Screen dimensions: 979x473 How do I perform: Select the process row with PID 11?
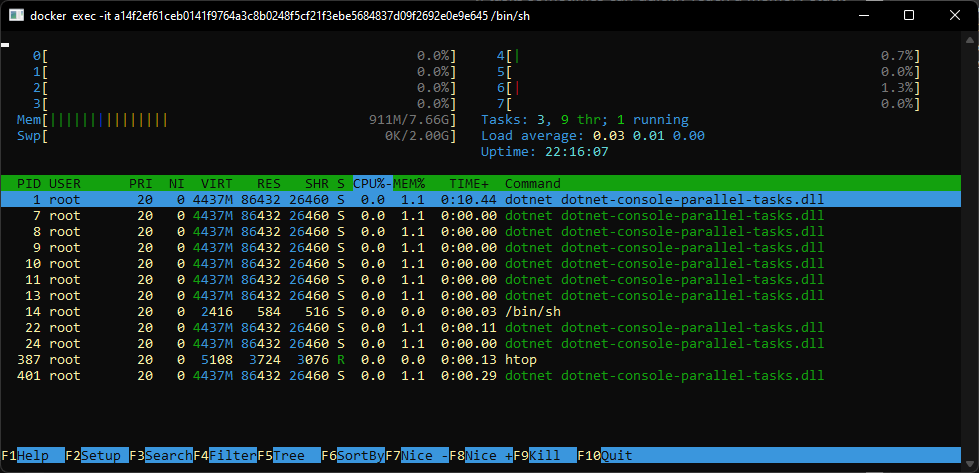click(x=481, y=280)
